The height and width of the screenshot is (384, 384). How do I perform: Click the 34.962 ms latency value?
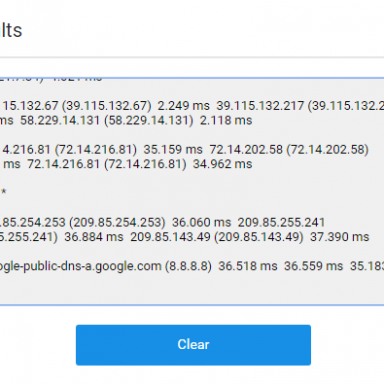point(222,164)
